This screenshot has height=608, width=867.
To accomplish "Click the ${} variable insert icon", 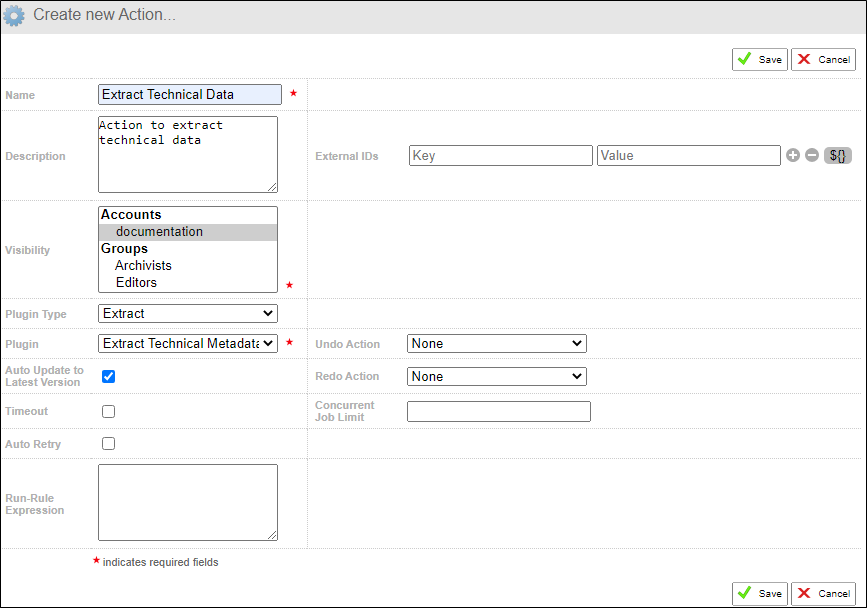I will pos(837,156).
